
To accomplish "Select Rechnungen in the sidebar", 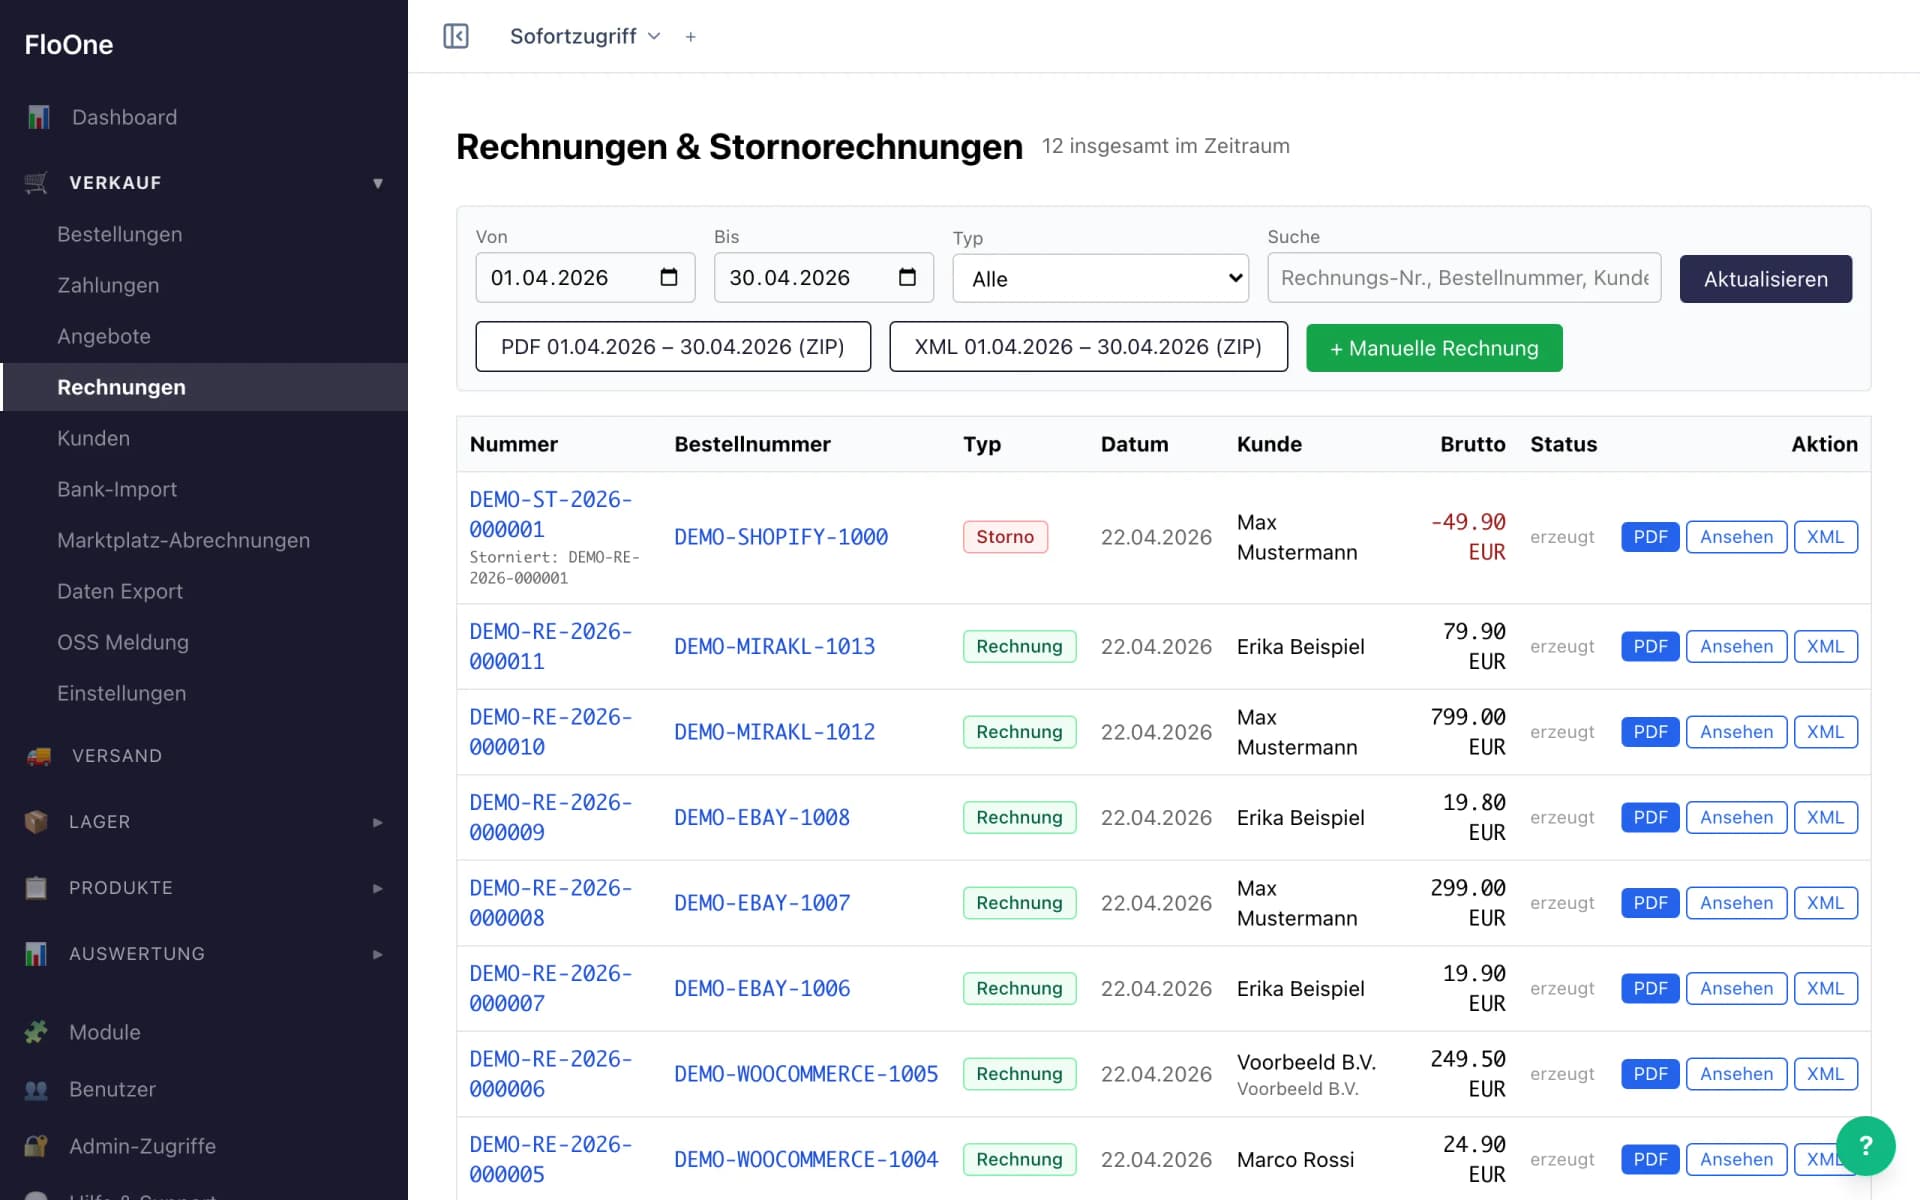I will 204,387.
